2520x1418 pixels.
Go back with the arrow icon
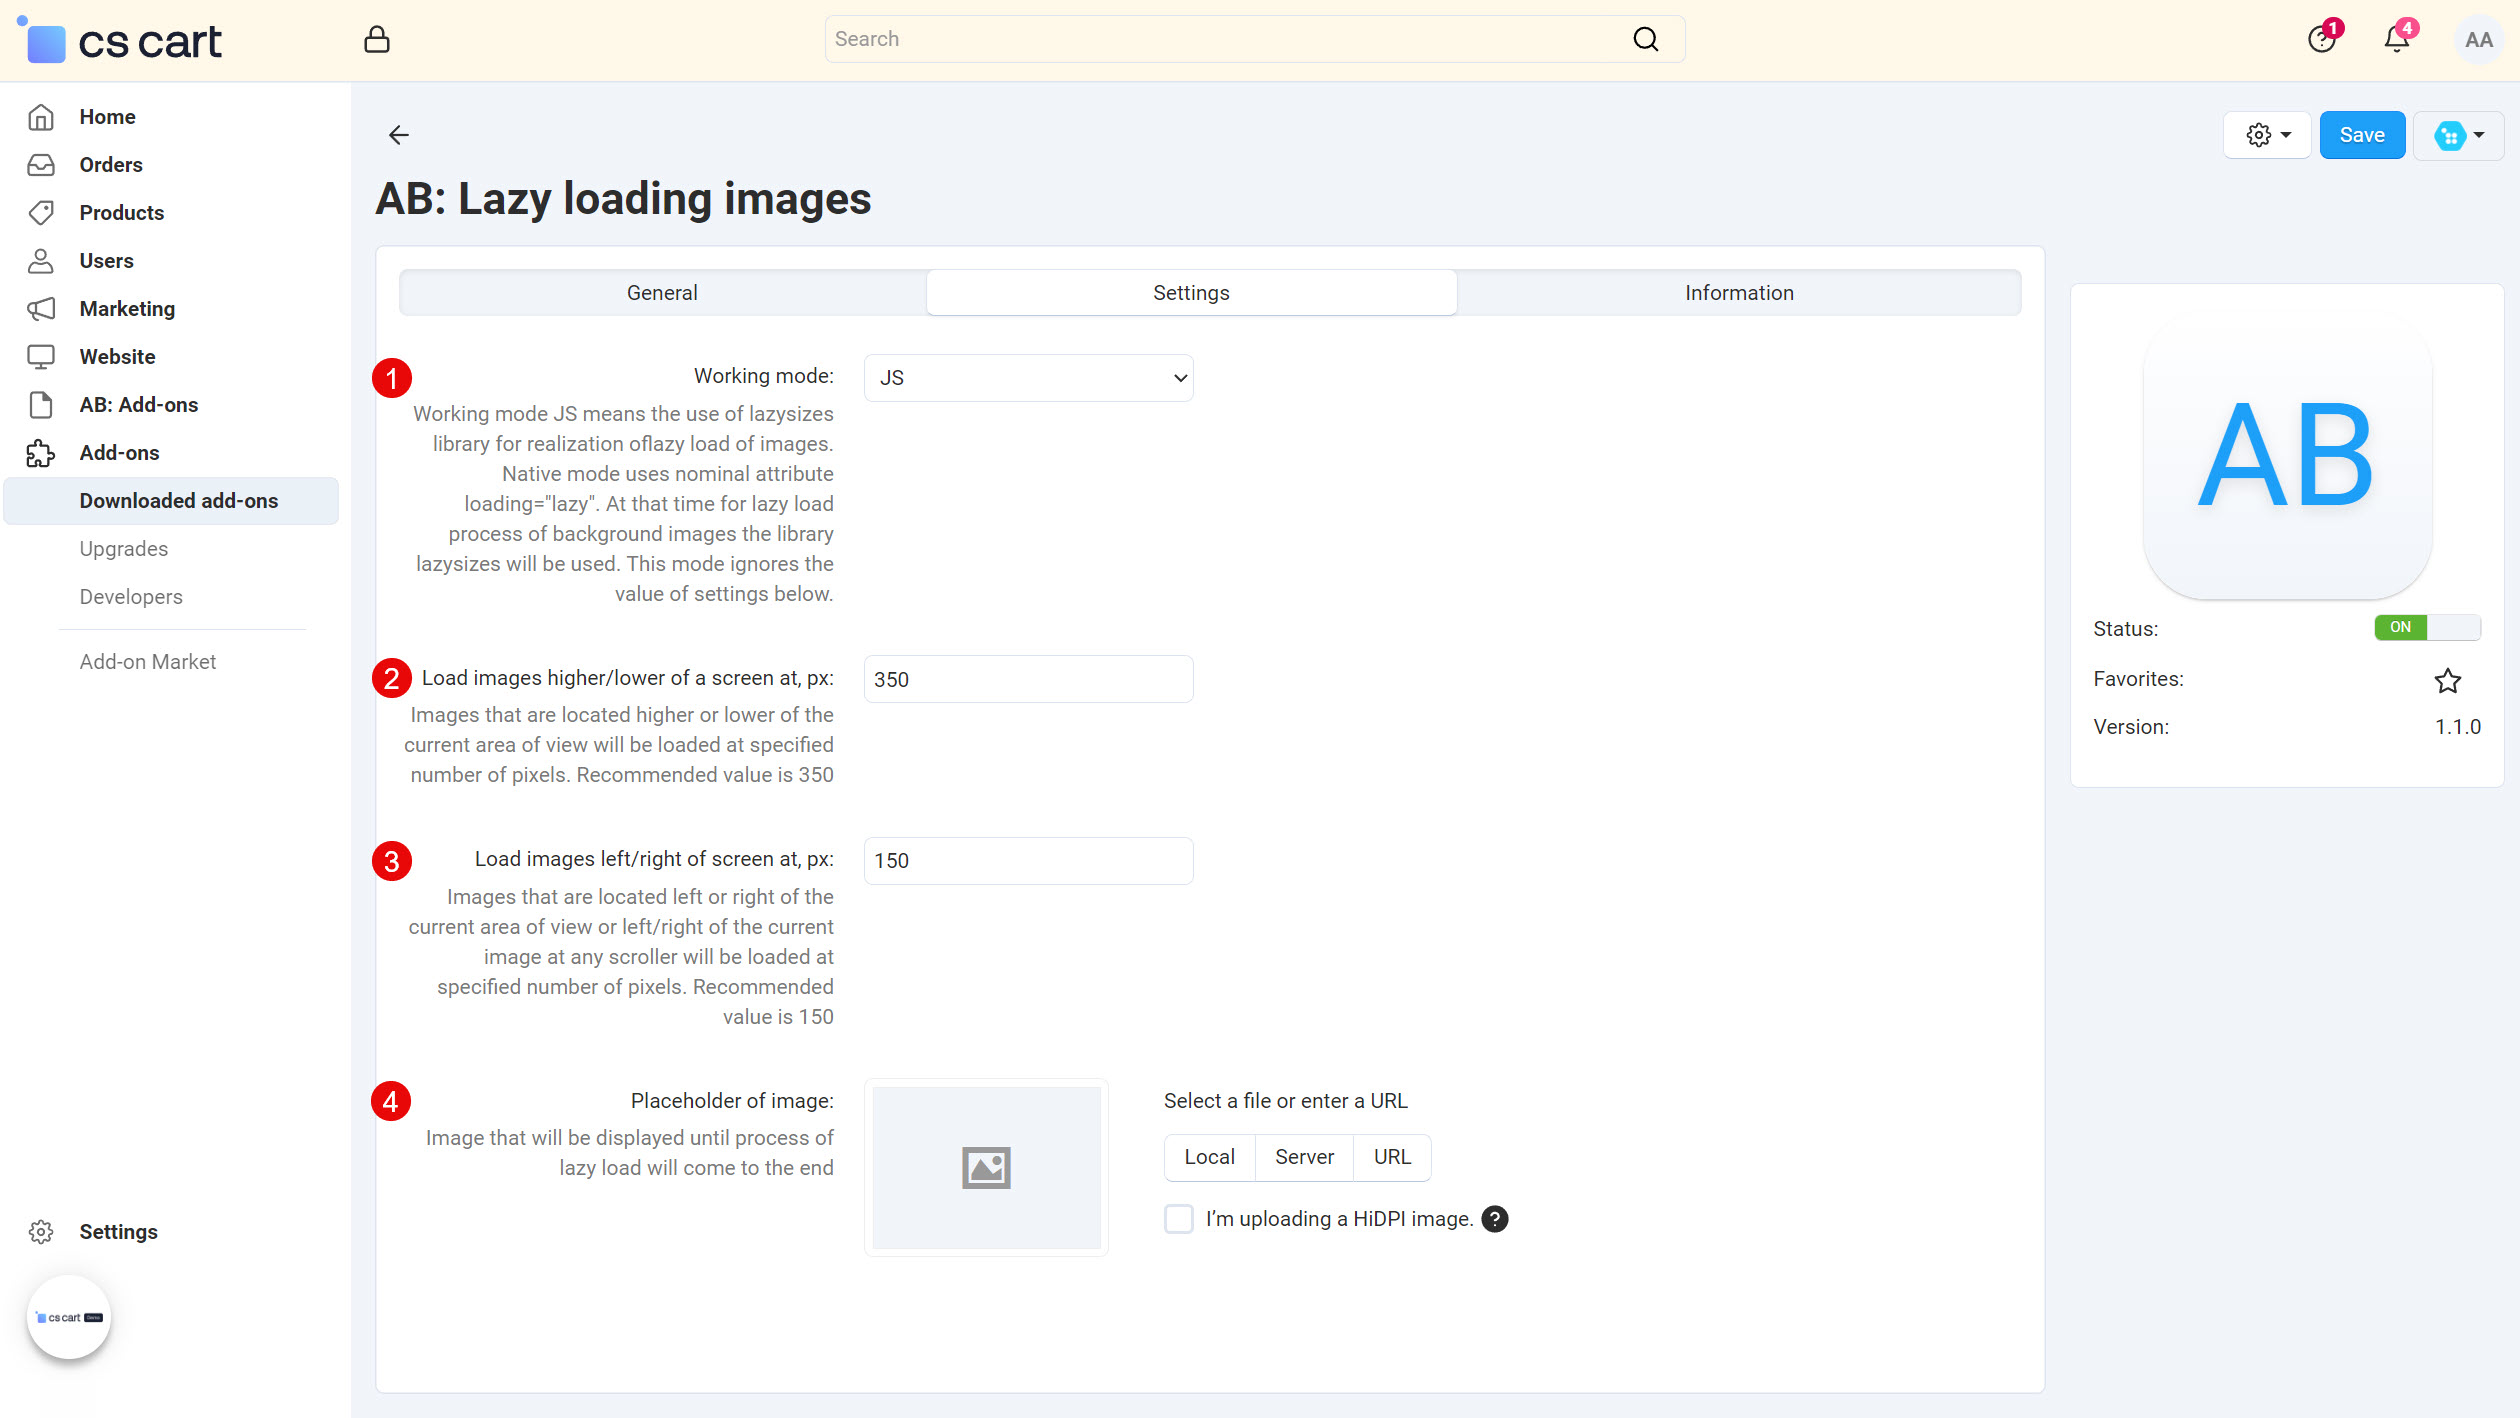point(399,135)
